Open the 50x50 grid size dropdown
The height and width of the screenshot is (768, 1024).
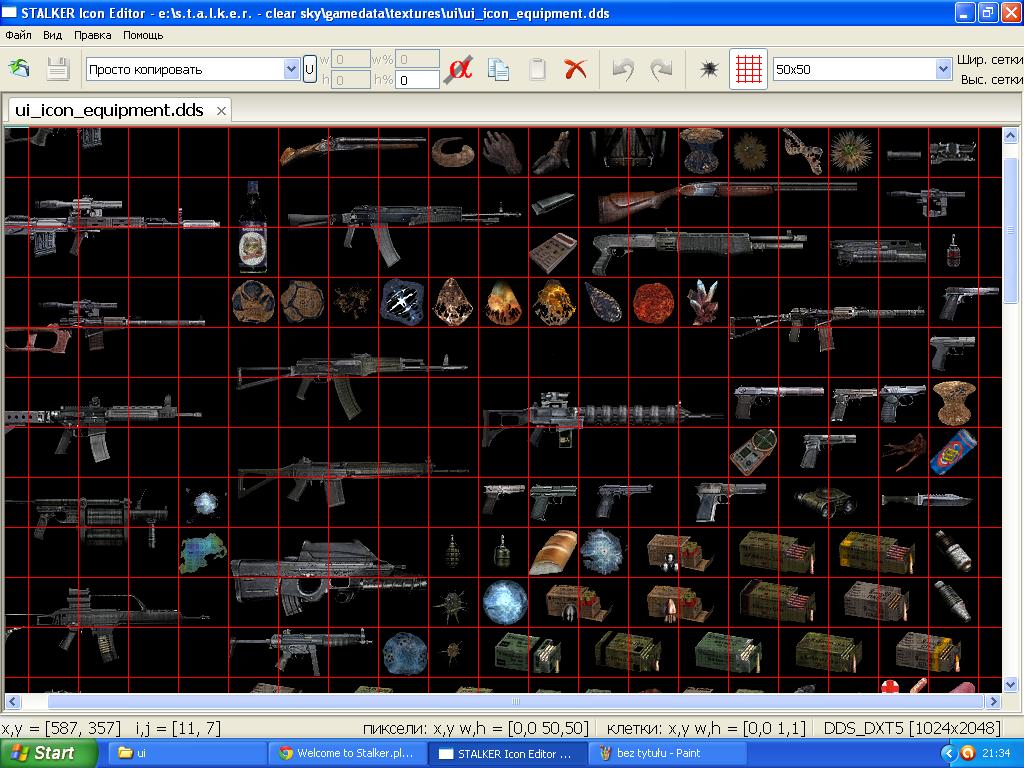coord(862,69)
